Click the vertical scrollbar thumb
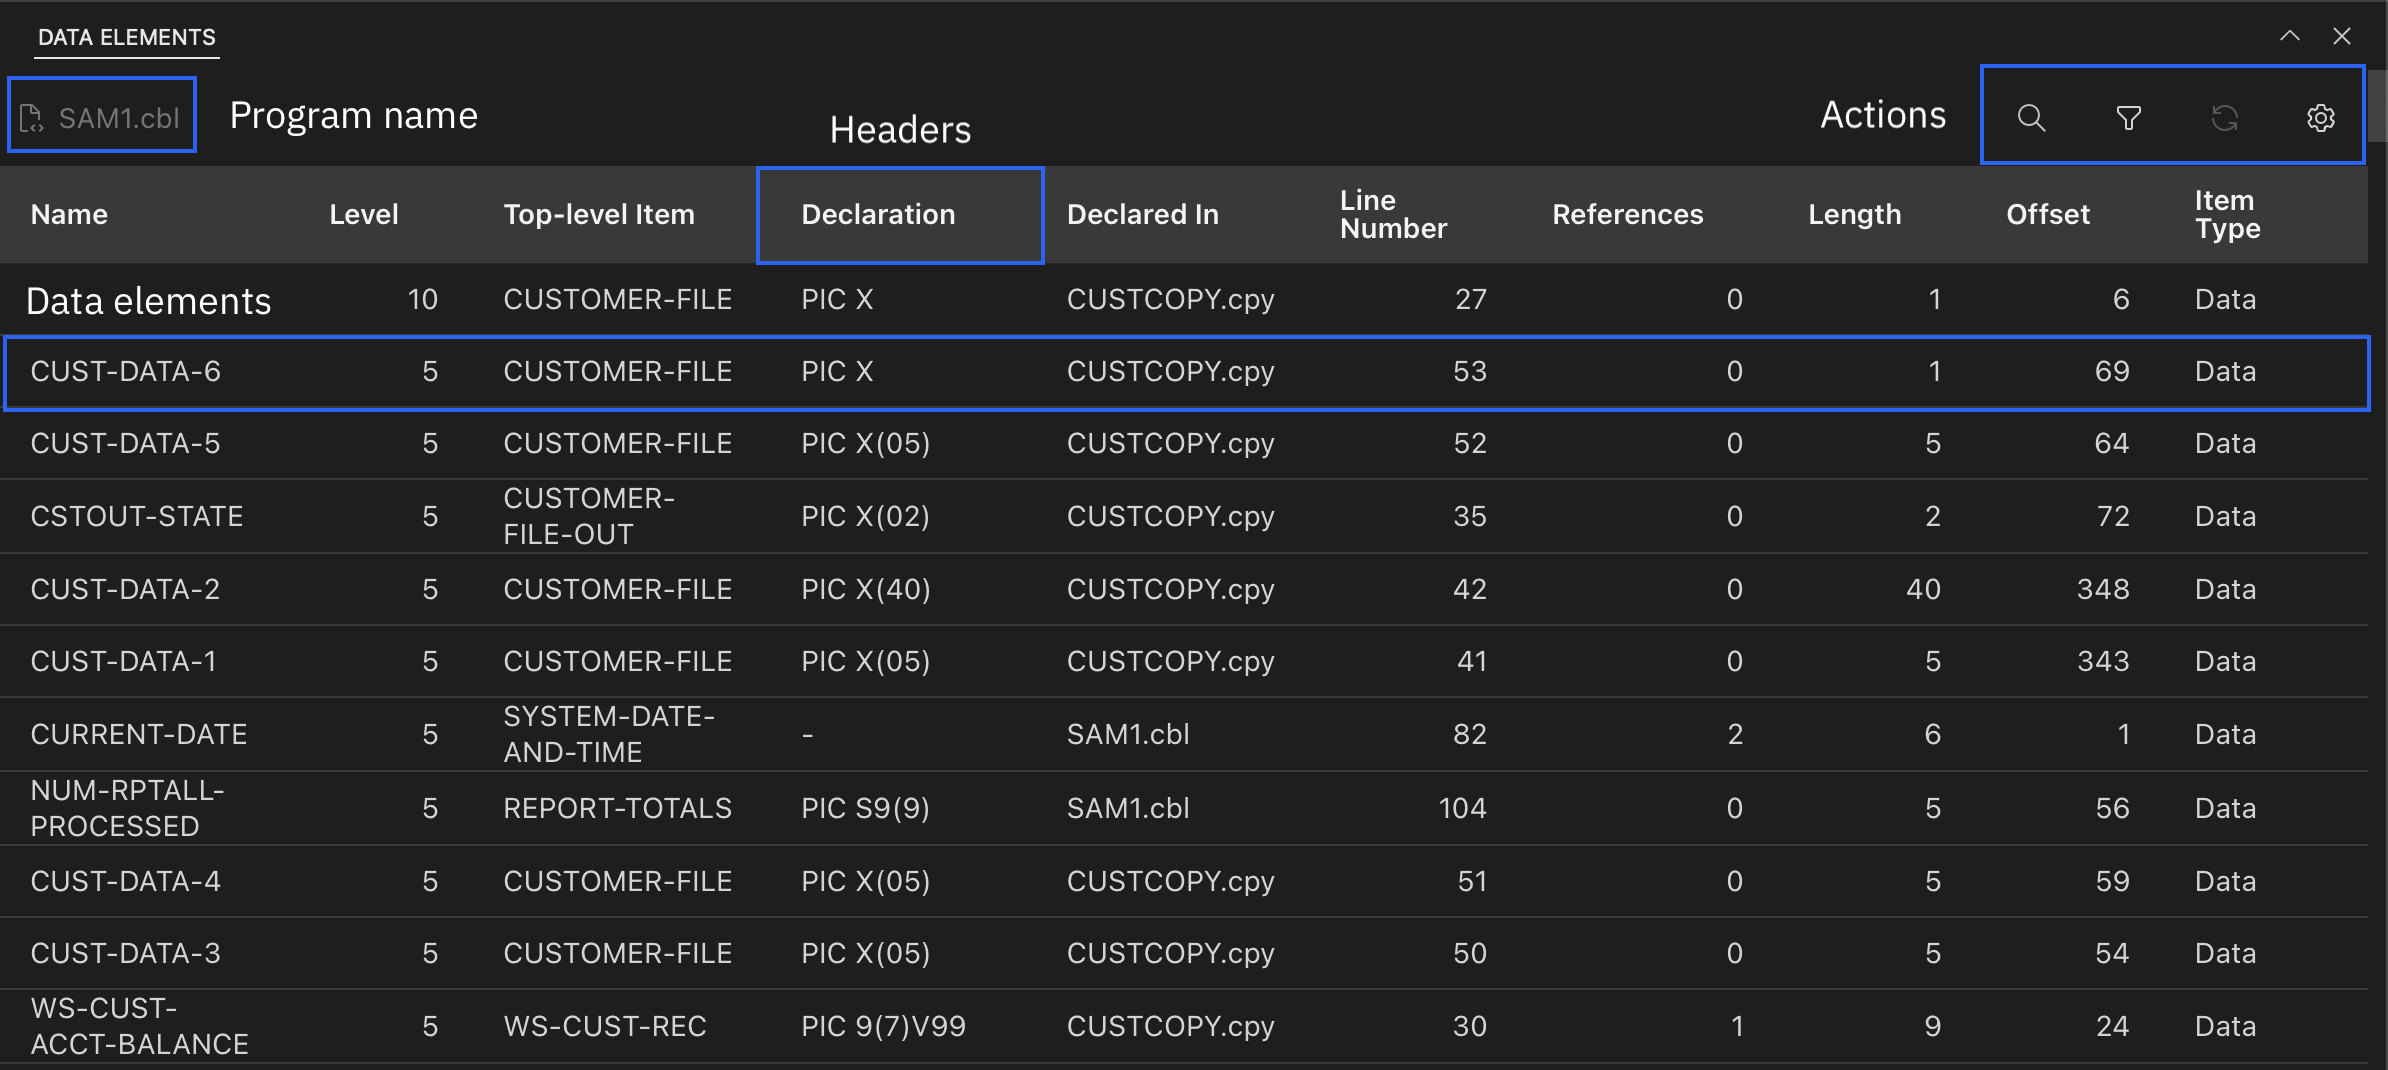2388x1070 pixels. [2377, 105]
